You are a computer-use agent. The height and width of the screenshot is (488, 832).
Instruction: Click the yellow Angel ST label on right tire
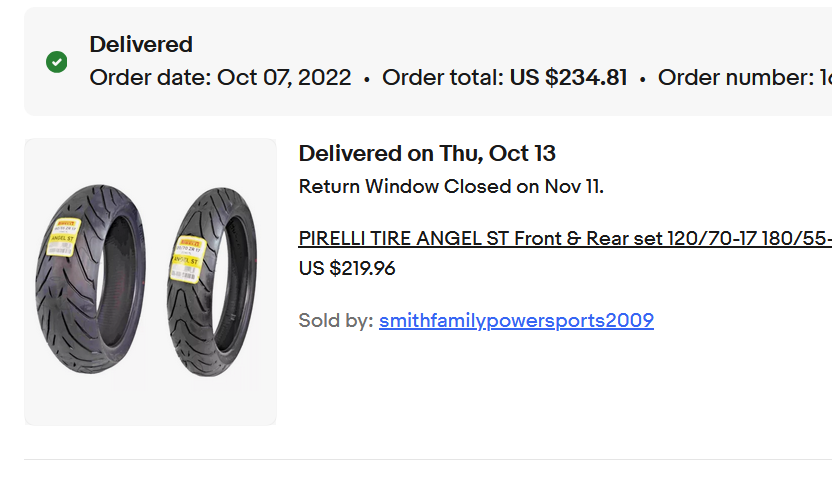click(188, 259)
